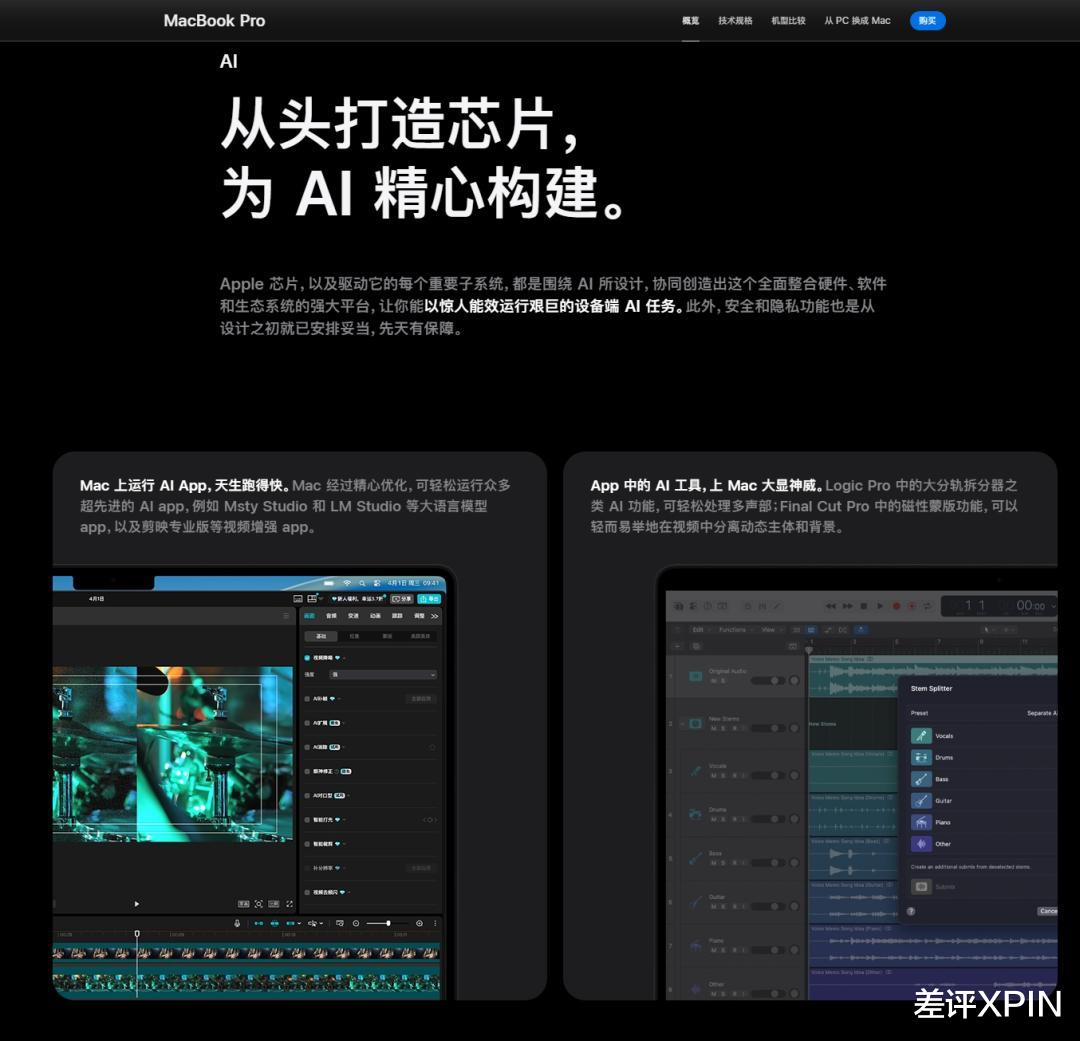Screen dimensions: 1080x1041
Task: Enable the 智能裁剪 checkbox
Action: 307,844
